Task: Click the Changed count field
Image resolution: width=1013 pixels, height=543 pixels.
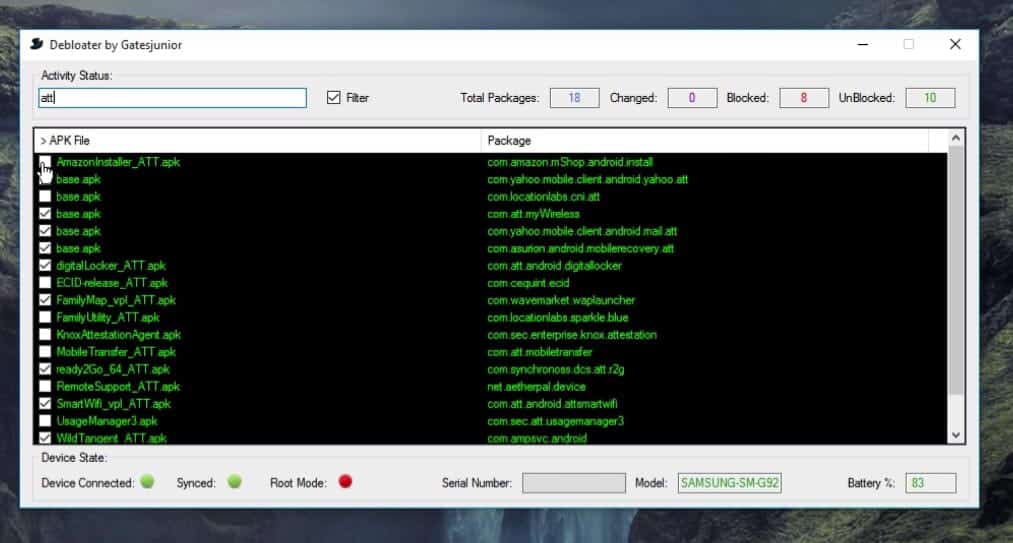Action: (692, 98)
